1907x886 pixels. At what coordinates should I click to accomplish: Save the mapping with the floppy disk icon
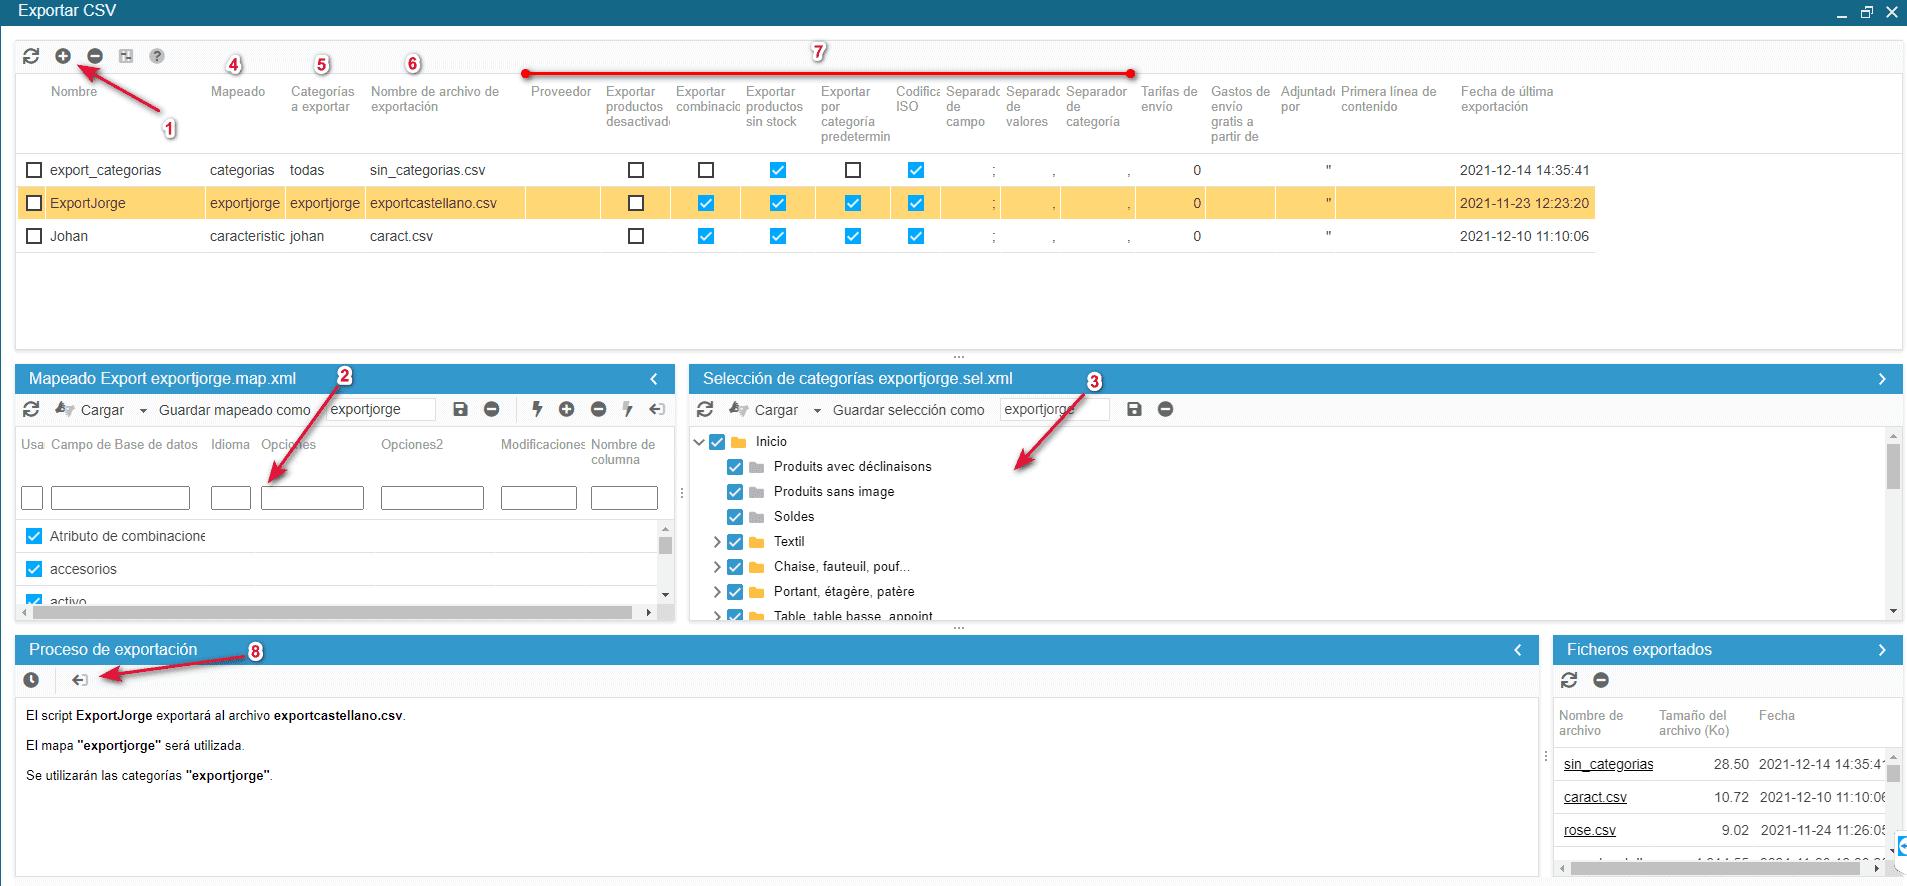460,409
